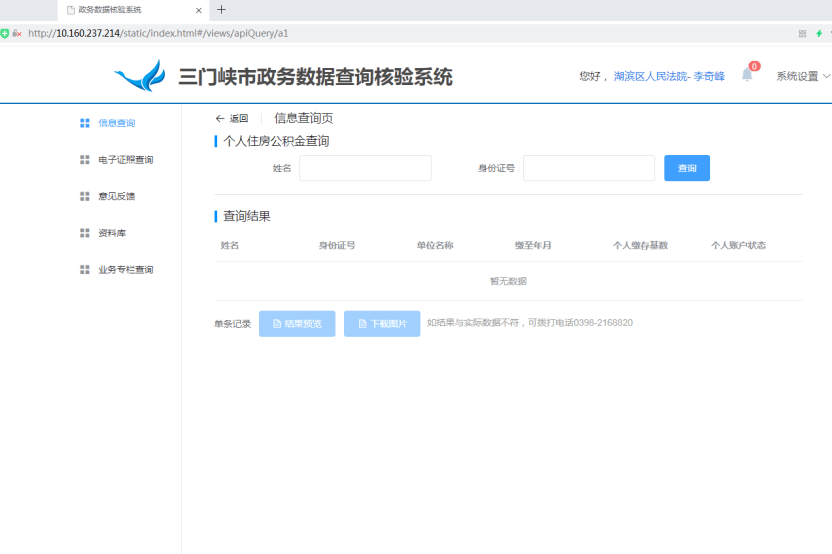The width and height of the screenshot is (832, 554).
Task: Click the 信息查询页 breadcrumb title
Action: 304,118
